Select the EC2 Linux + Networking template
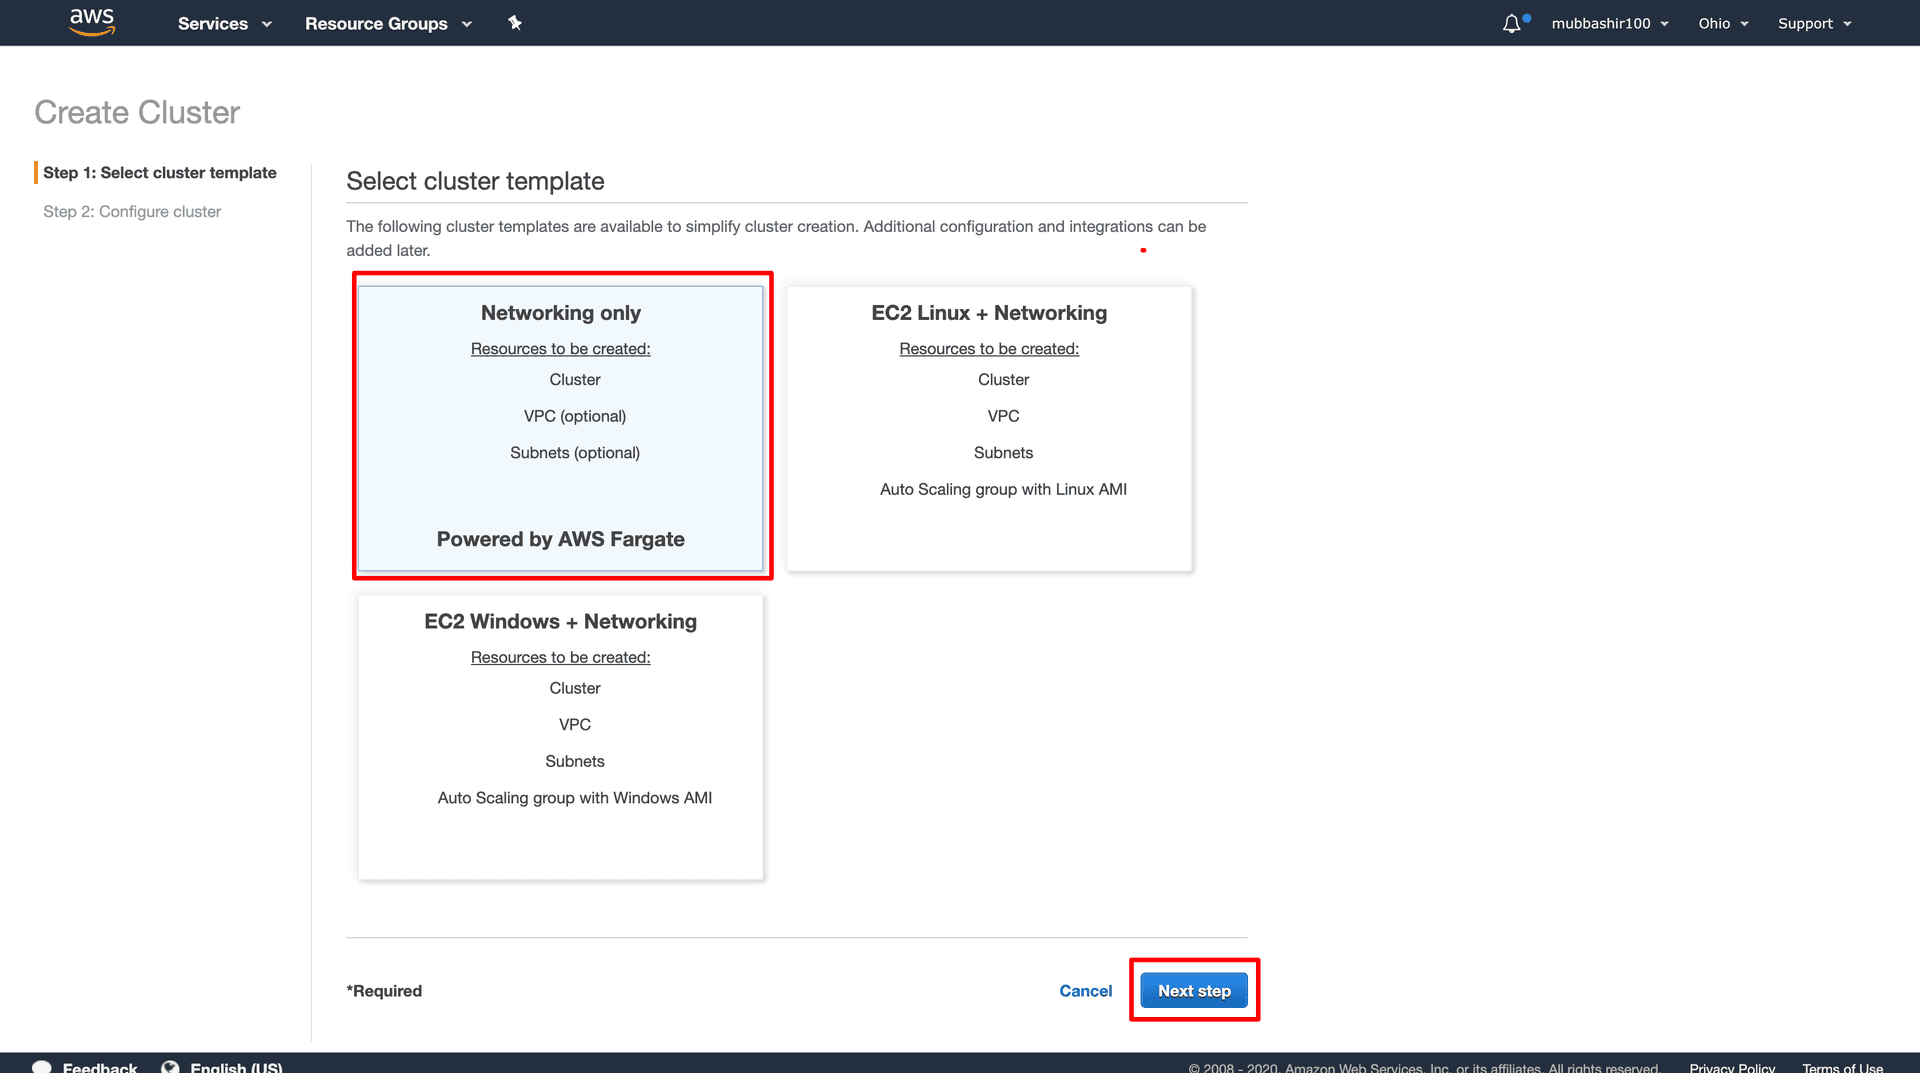This screenshot has width=1920, height=1073. 989,429
